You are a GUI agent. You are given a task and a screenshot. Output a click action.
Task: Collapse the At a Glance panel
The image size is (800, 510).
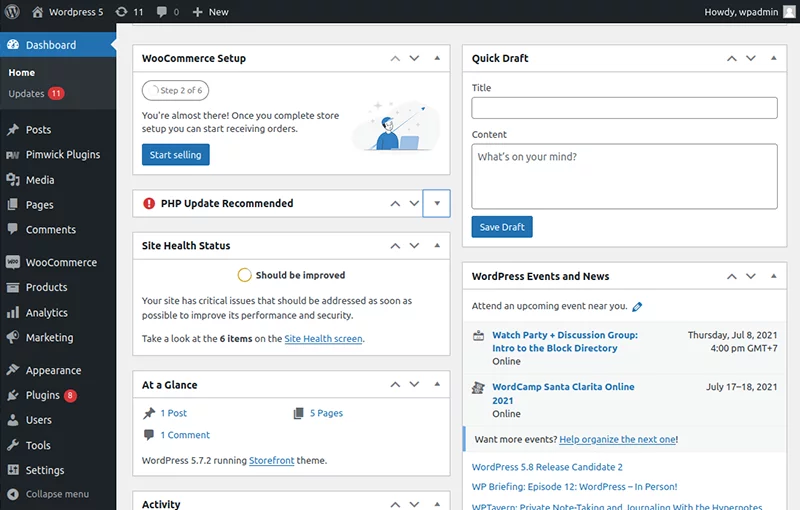[437, 384]
